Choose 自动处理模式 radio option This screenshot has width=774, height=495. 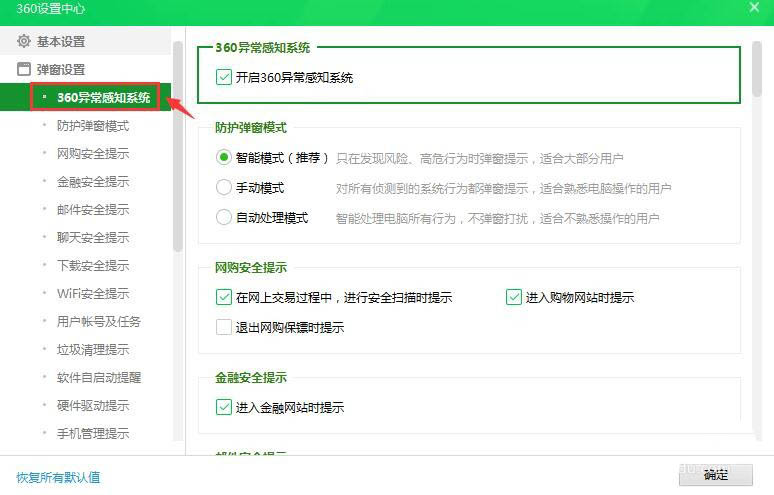[x=224, y=217]
